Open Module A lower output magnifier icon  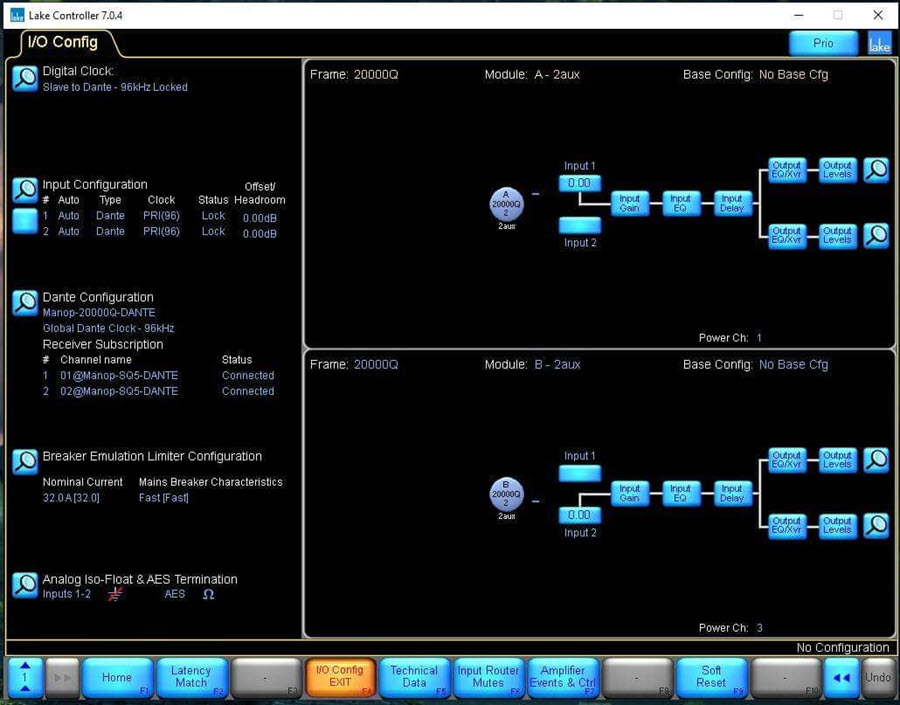coord(876,236)
